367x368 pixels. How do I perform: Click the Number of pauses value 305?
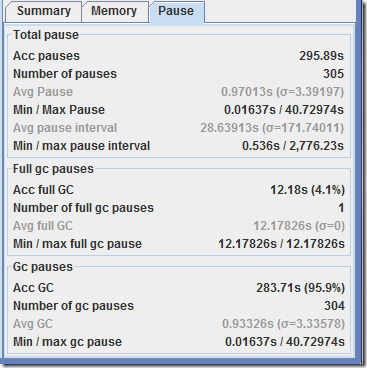[x=333, y=74]
